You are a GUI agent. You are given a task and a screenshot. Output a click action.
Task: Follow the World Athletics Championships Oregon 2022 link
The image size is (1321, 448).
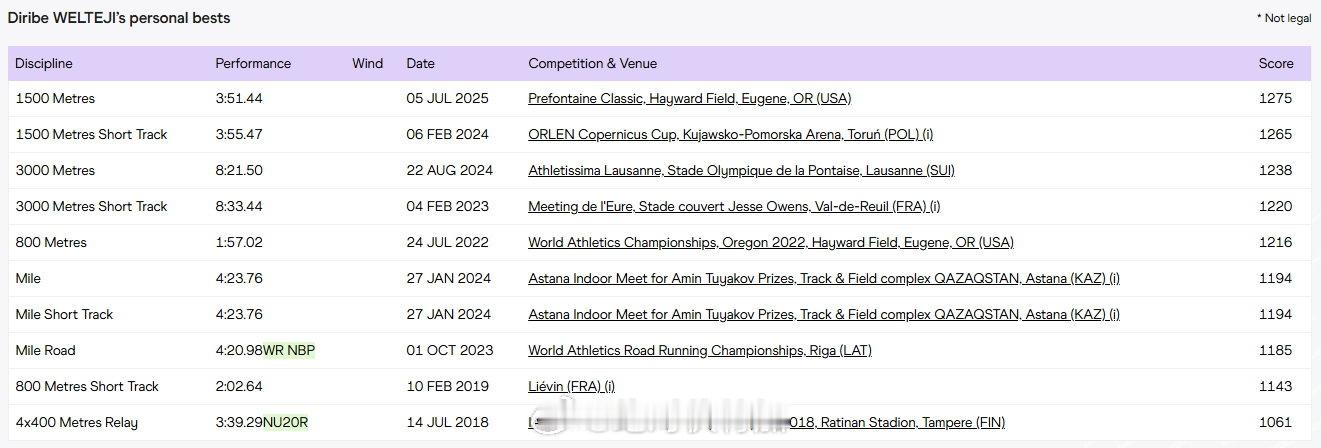point(770,243)
